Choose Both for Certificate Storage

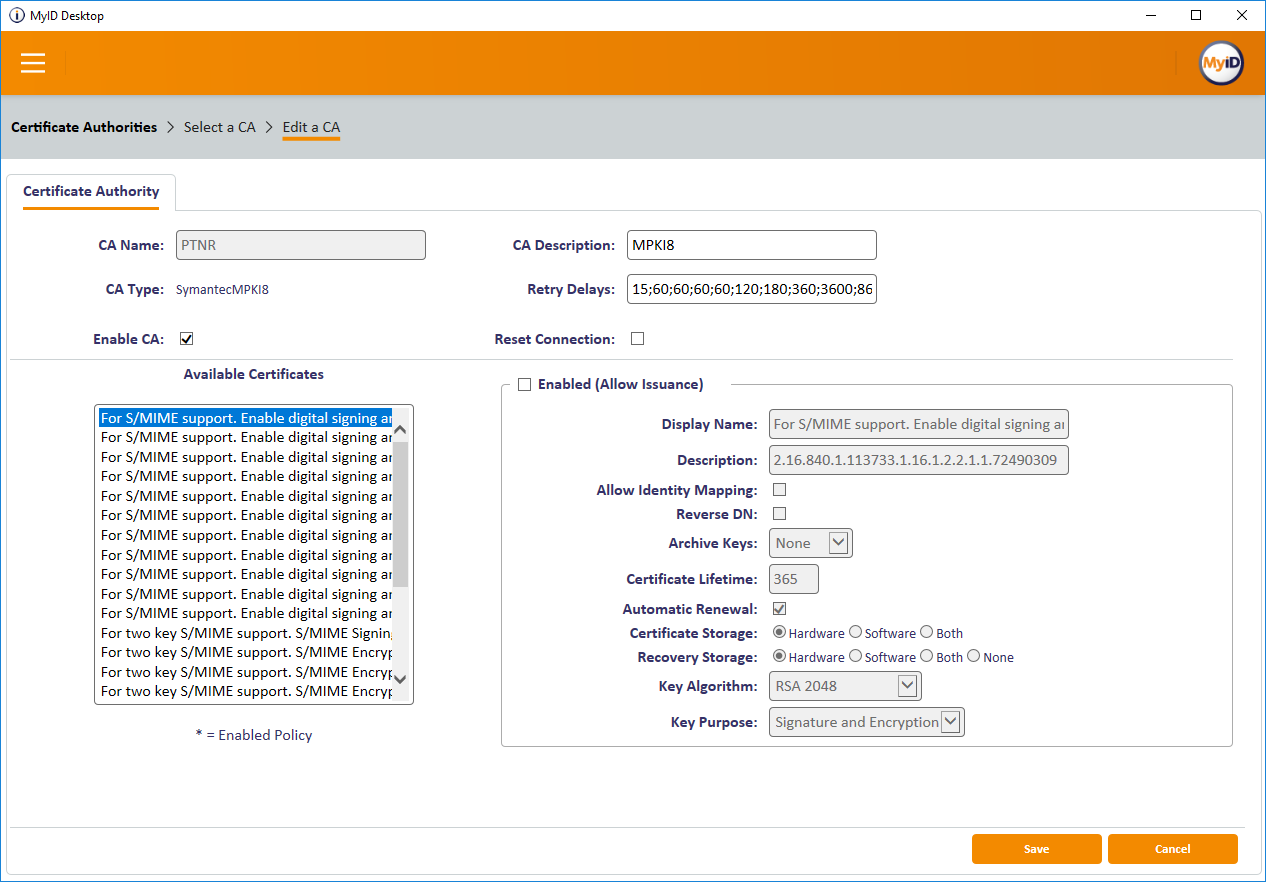(927, 632)
